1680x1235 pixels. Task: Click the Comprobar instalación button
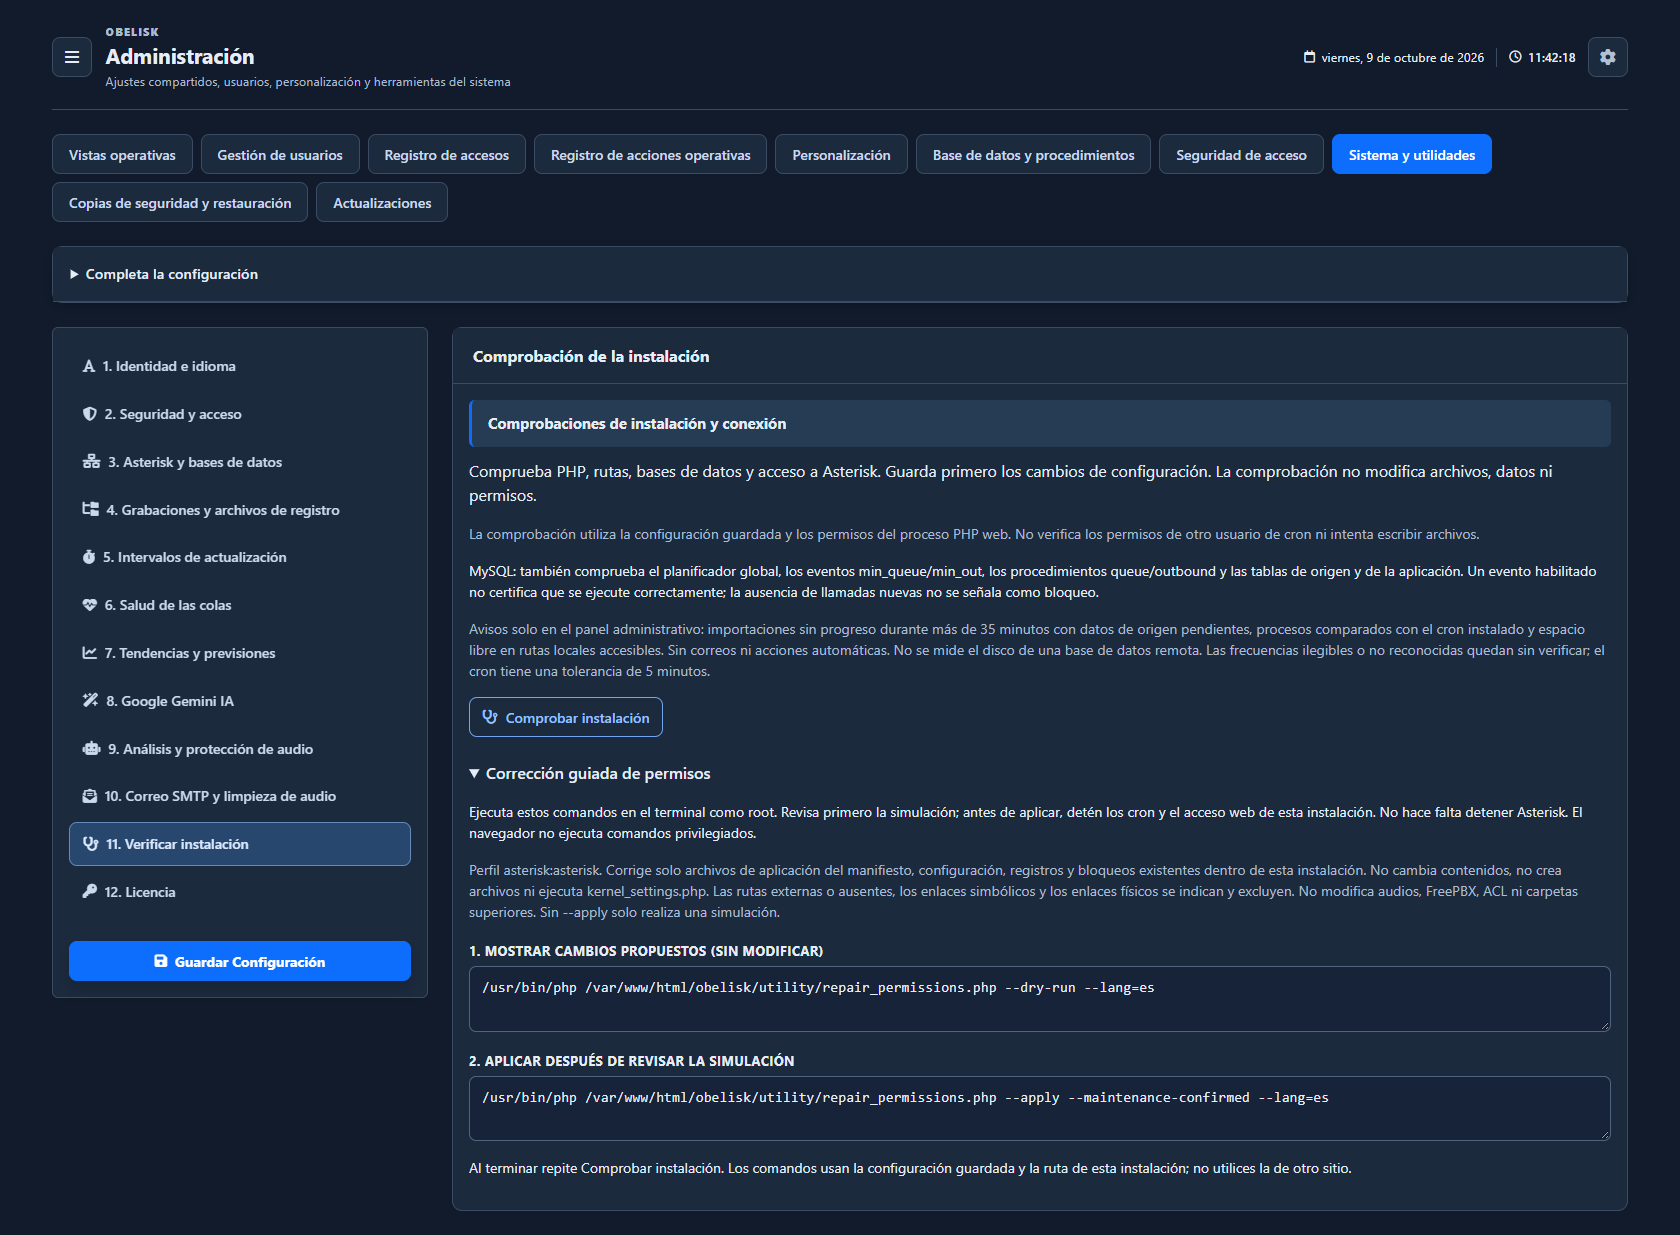point(566,717)
